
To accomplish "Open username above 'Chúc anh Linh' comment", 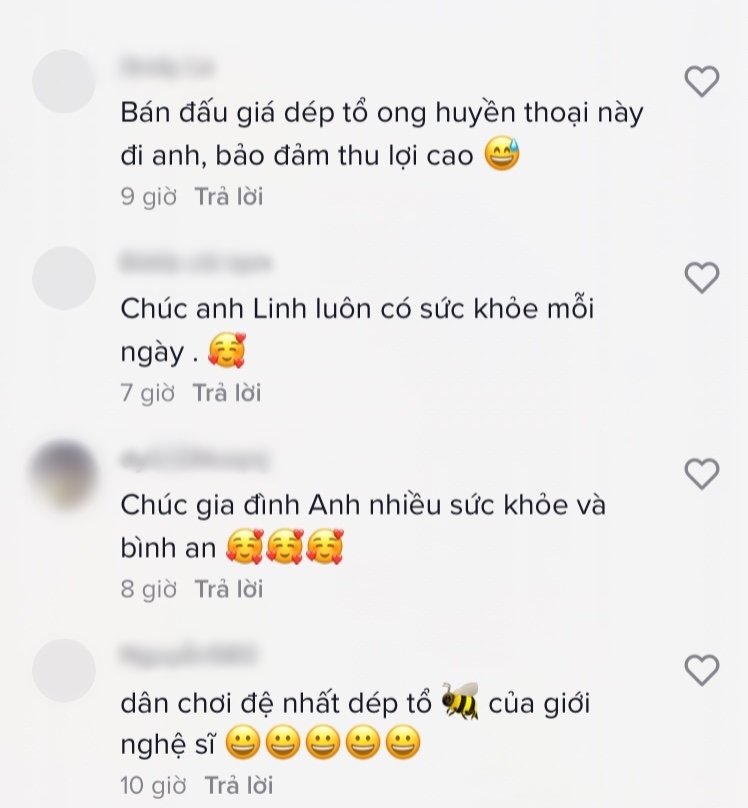I will pos(195,263).
